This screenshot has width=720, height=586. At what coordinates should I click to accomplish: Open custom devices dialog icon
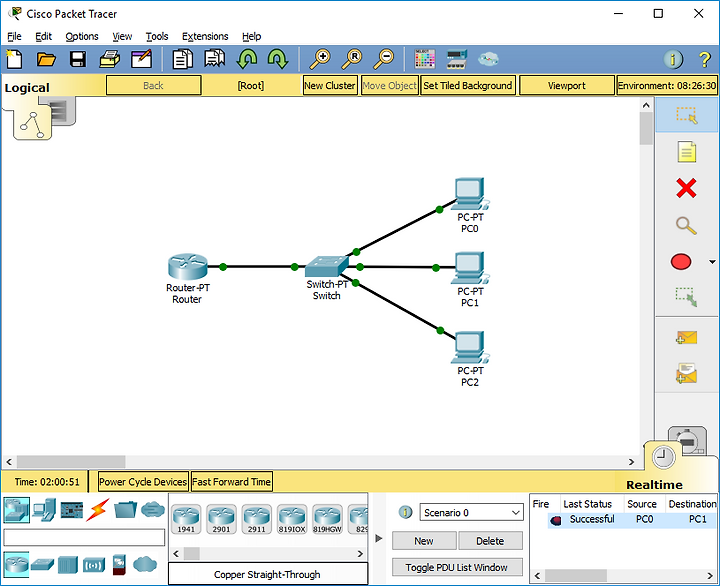point(456,59)
